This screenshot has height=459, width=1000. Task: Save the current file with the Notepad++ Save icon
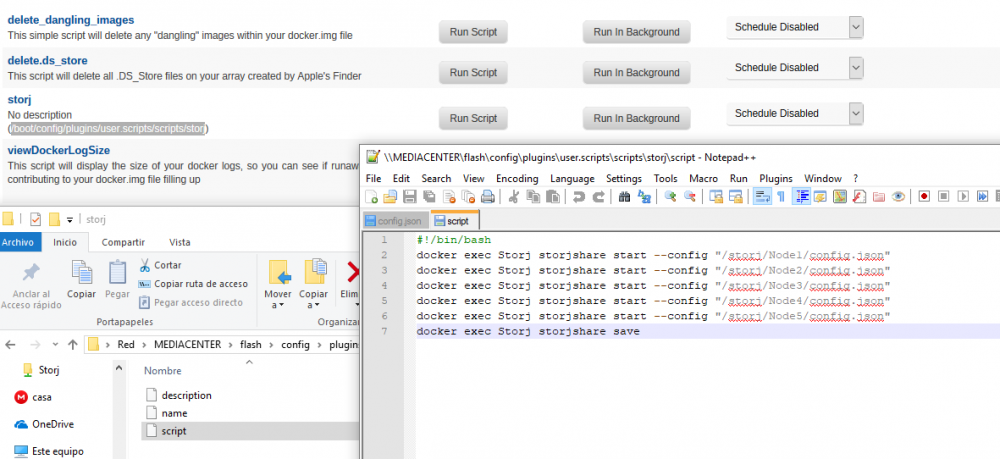[410, 196]
